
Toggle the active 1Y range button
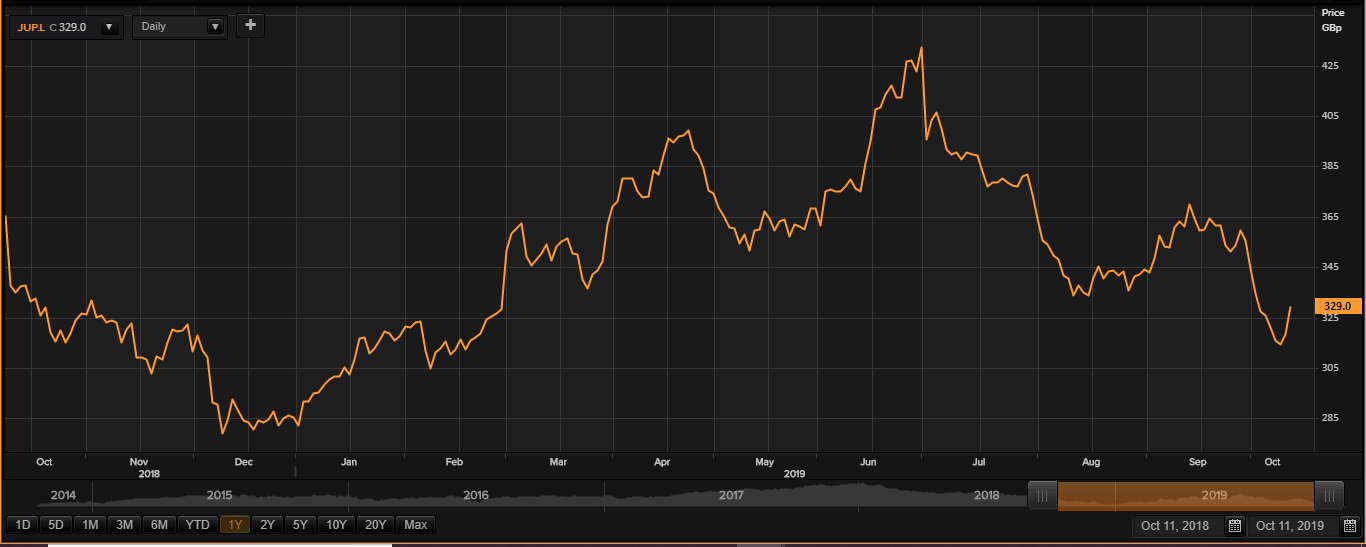[x=235, y=525]
